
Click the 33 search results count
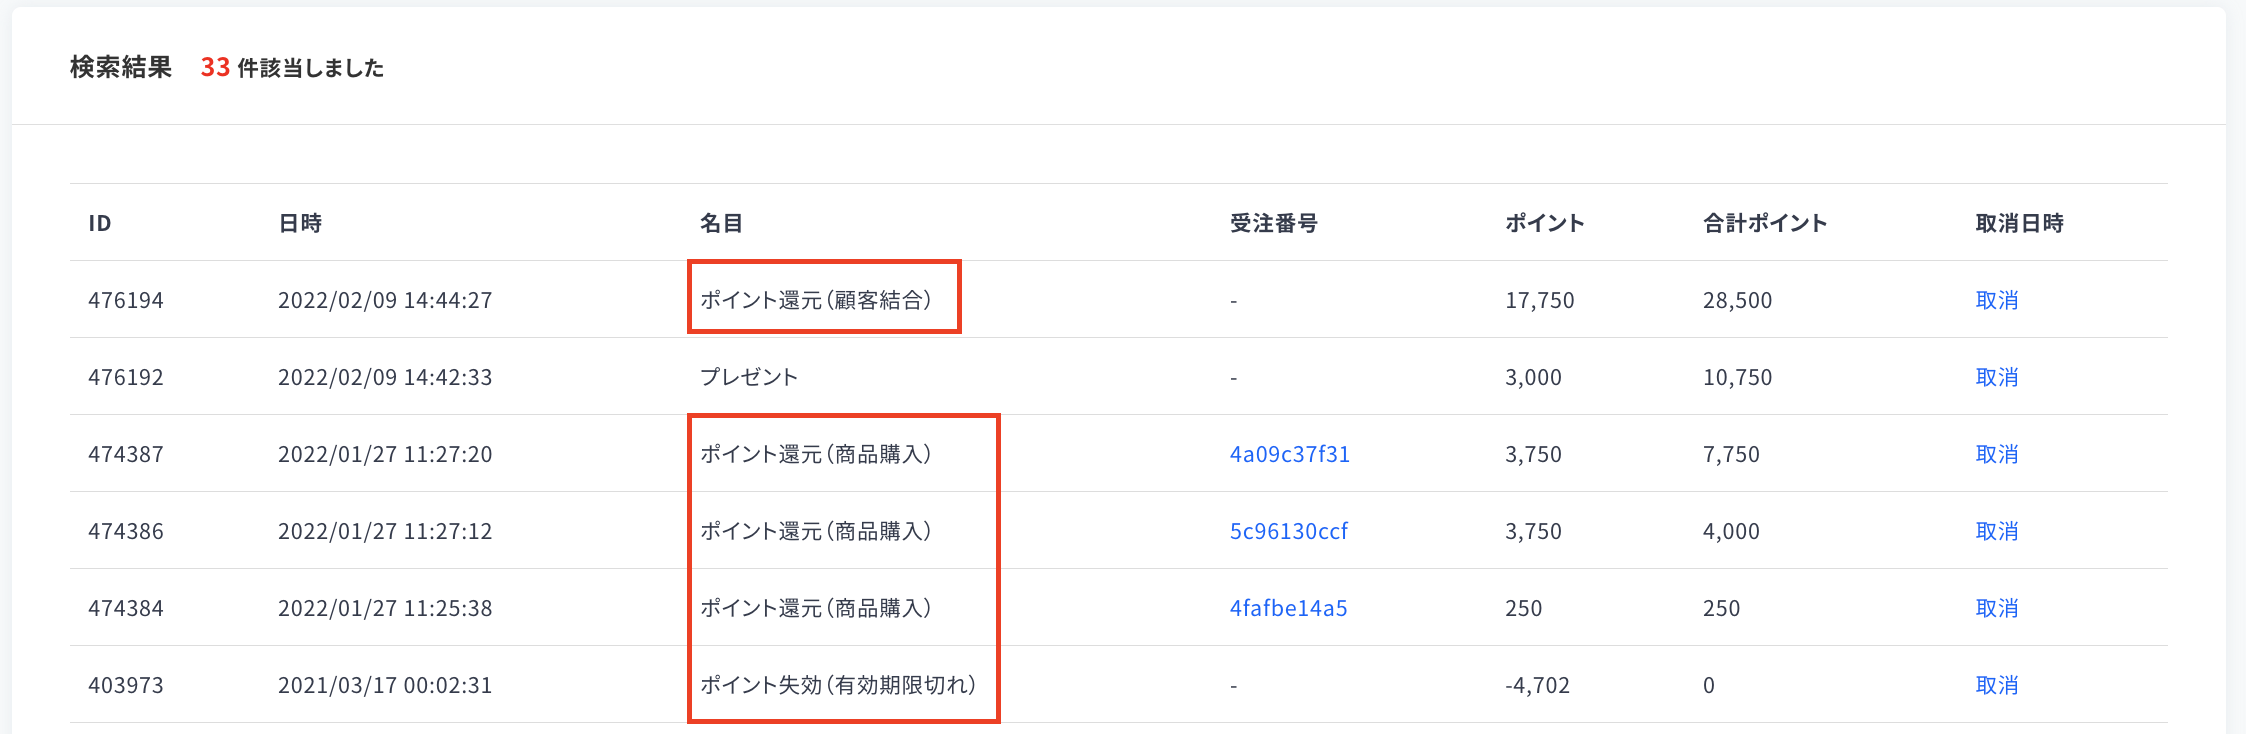(215, 67)
